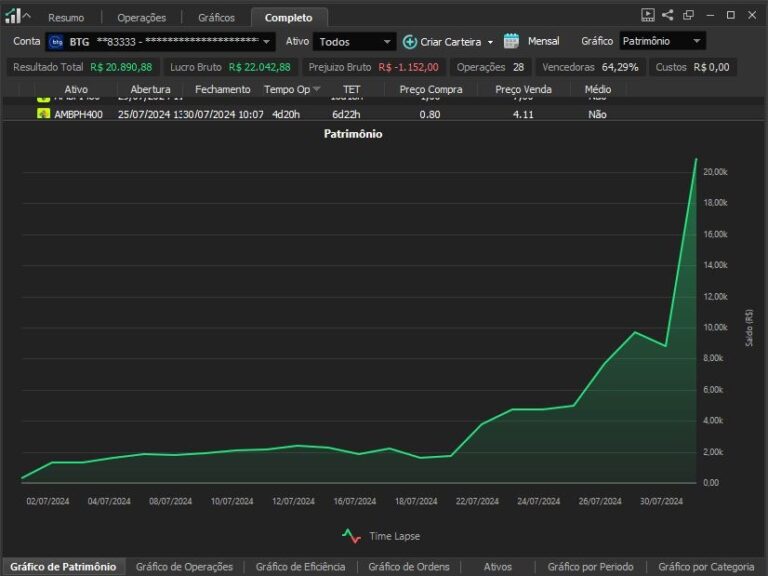
Task: Sort by the Ativo column header
Action: coord(76,89)
